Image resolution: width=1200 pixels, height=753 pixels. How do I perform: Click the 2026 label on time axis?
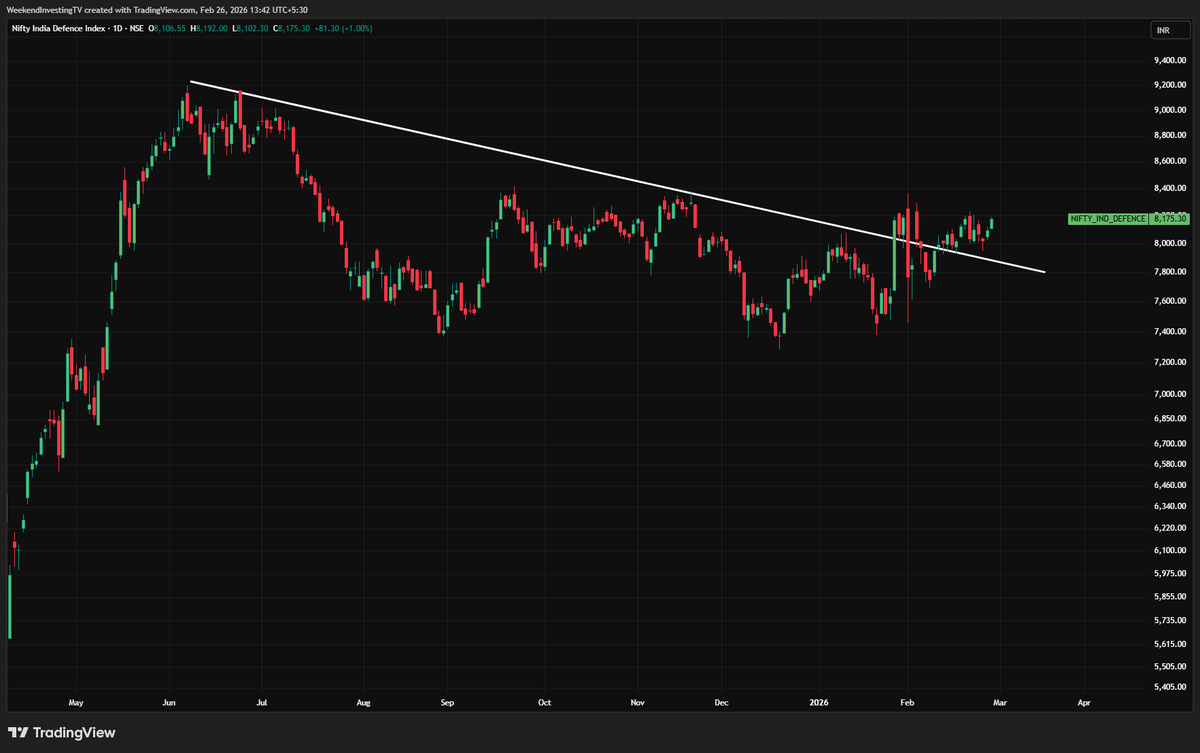(821, 703)
